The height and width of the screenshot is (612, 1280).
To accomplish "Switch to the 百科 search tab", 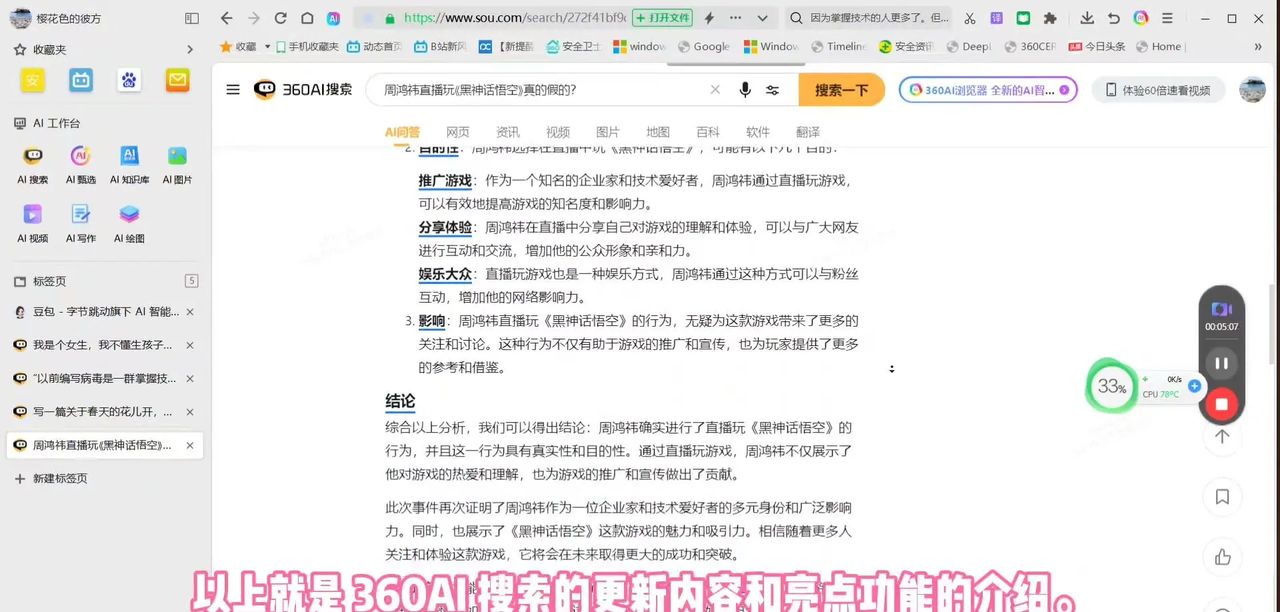I will pyautogui.click(x=708, y=131).
